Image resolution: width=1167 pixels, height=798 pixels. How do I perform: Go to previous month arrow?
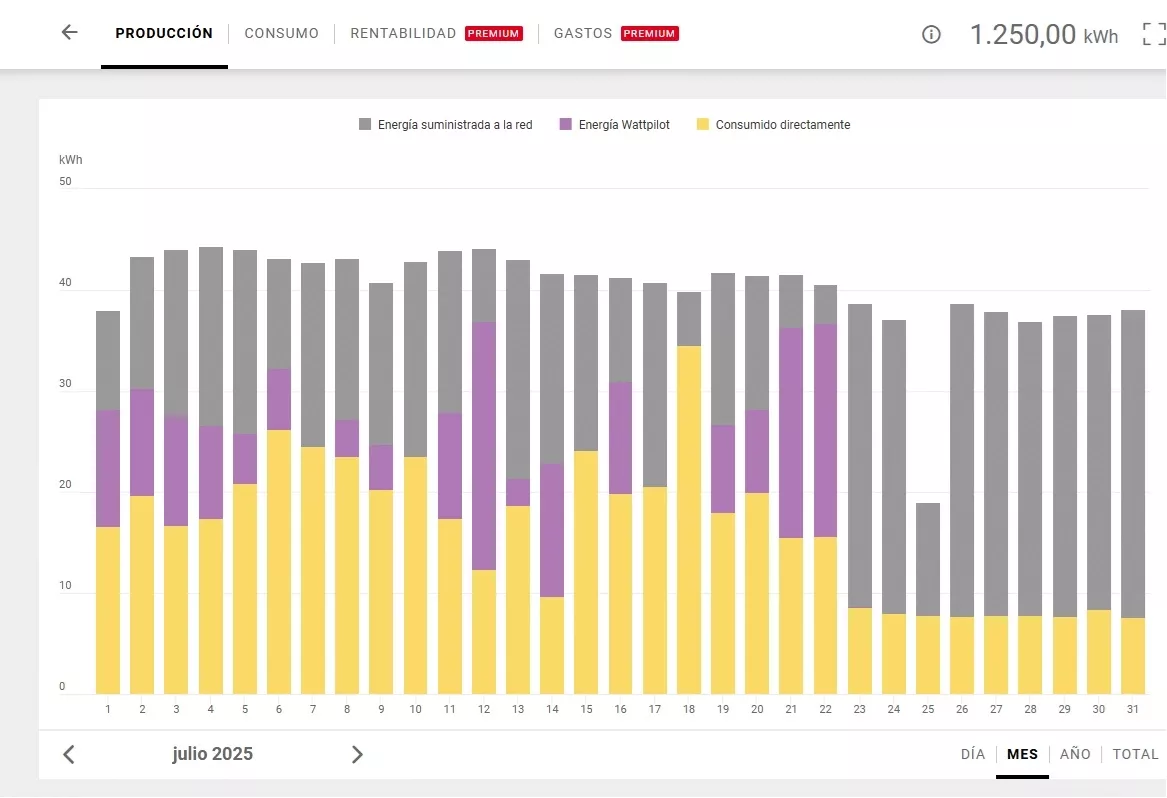tap(69, 755)
